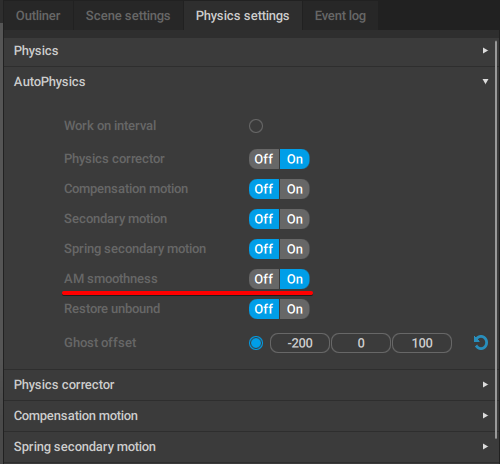This screenshot has width=500, height=464.
Task: Click the Ghost offset -200 field
Action: 300,343
